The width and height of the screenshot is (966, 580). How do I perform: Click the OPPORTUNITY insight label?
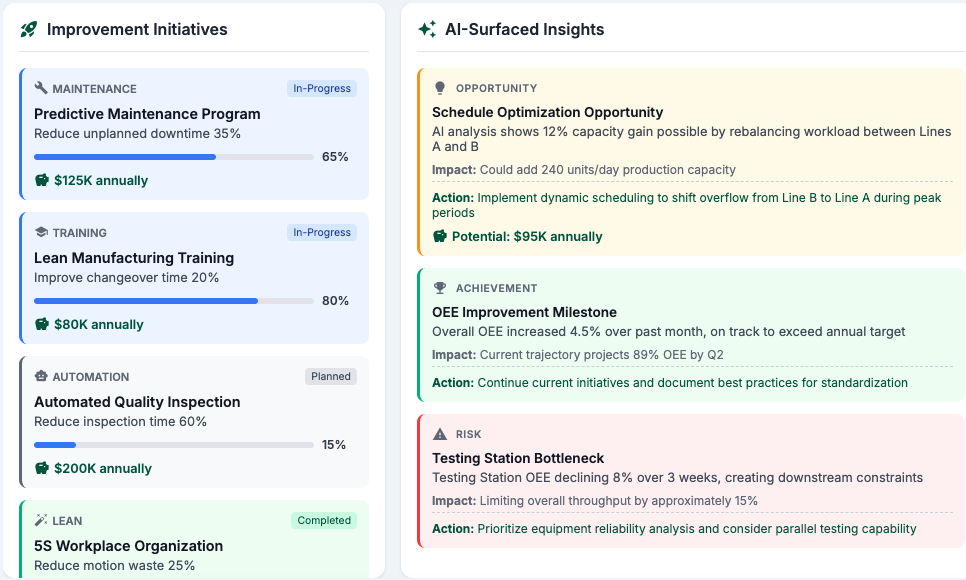pyautogui.click(x=497, y=88)
